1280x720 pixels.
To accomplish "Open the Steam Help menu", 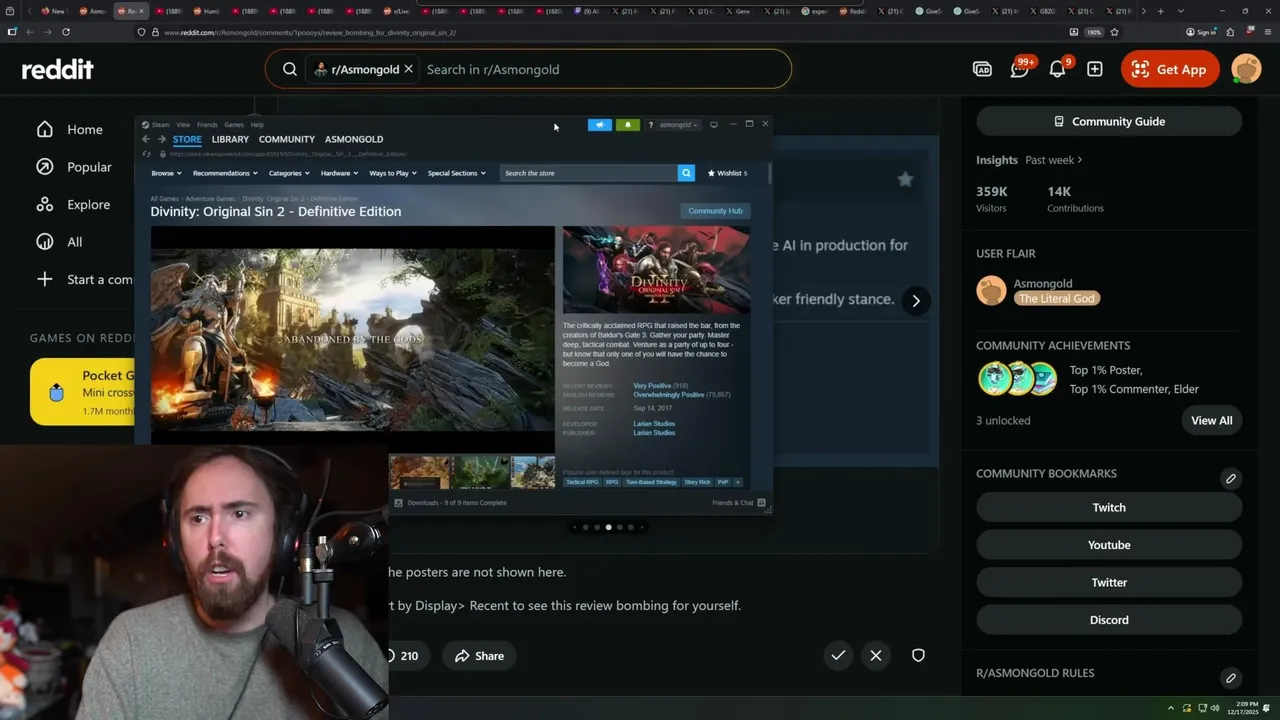I will click(257, 125).
